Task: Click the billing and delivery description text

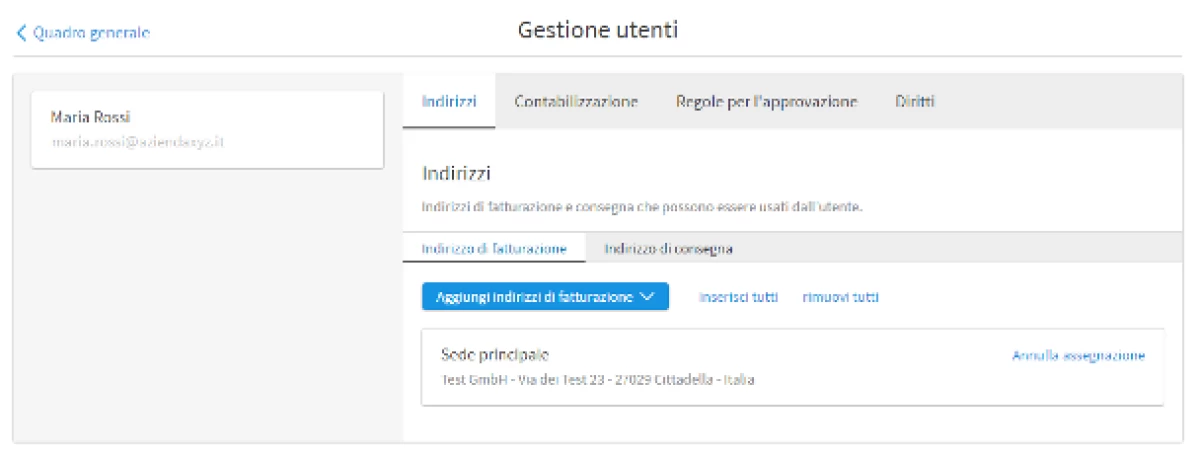Action: (x=641, y=208)
